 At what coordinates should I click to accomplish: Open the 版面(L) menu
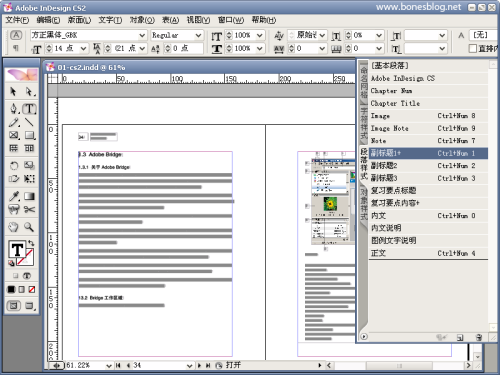point(79,20)
